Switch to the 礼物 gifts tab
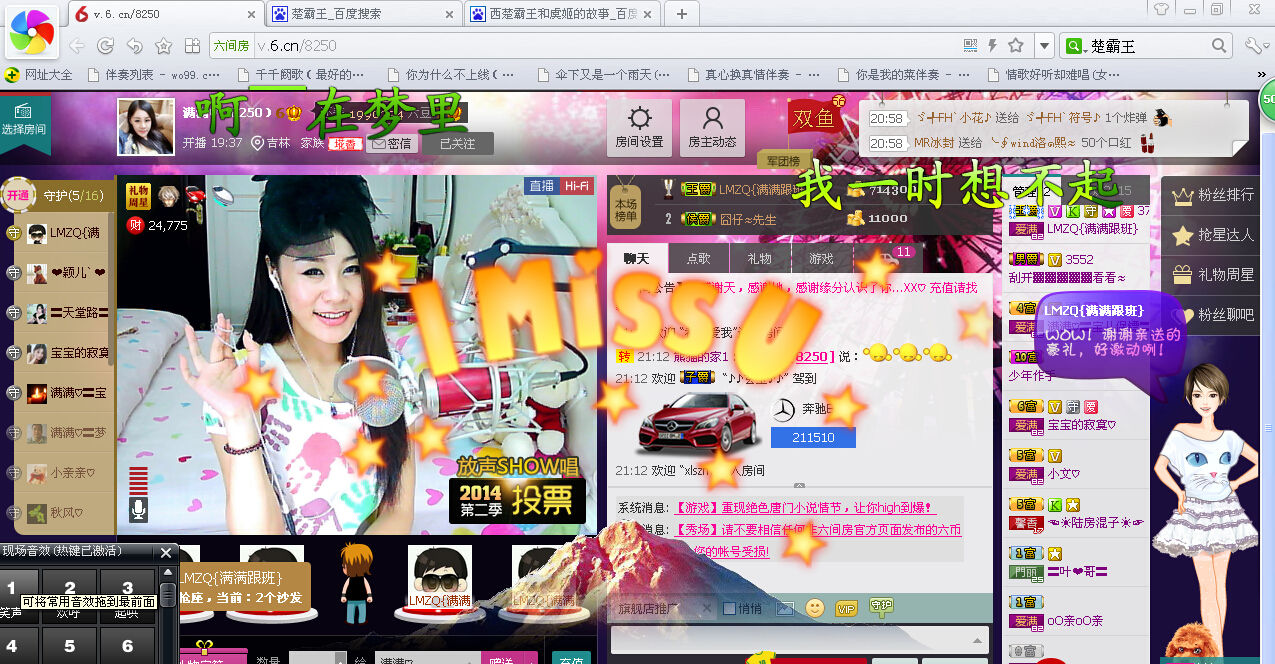The height and width of the screenshot is (664, 1275). tap(759, 258)
